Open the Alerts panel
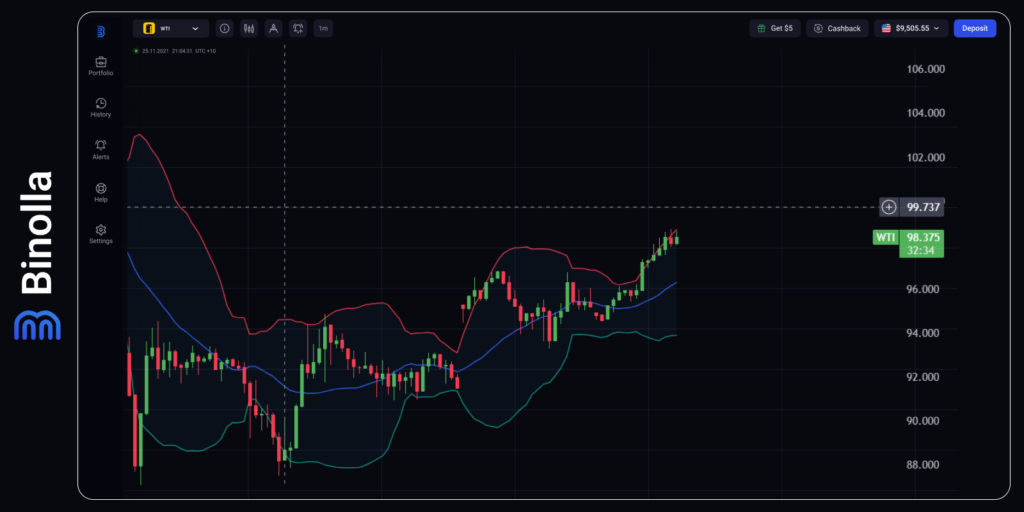 [101, 150]
